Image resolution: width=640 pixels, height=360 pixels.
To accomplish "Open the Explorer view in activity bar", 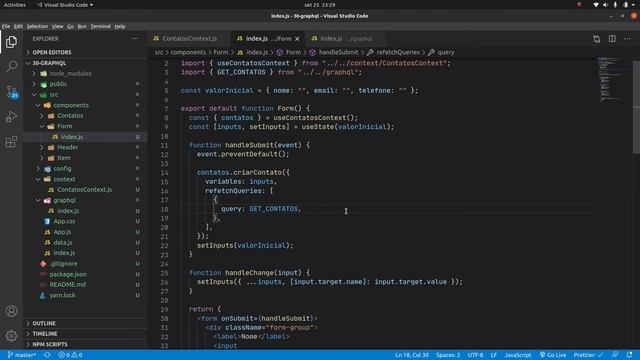I will coord(11,42).
